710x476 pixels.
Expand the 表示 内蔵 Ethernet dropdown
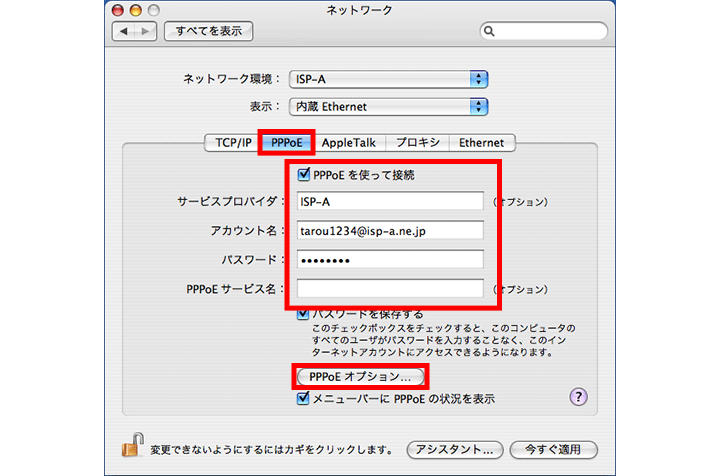click(387, 106)
